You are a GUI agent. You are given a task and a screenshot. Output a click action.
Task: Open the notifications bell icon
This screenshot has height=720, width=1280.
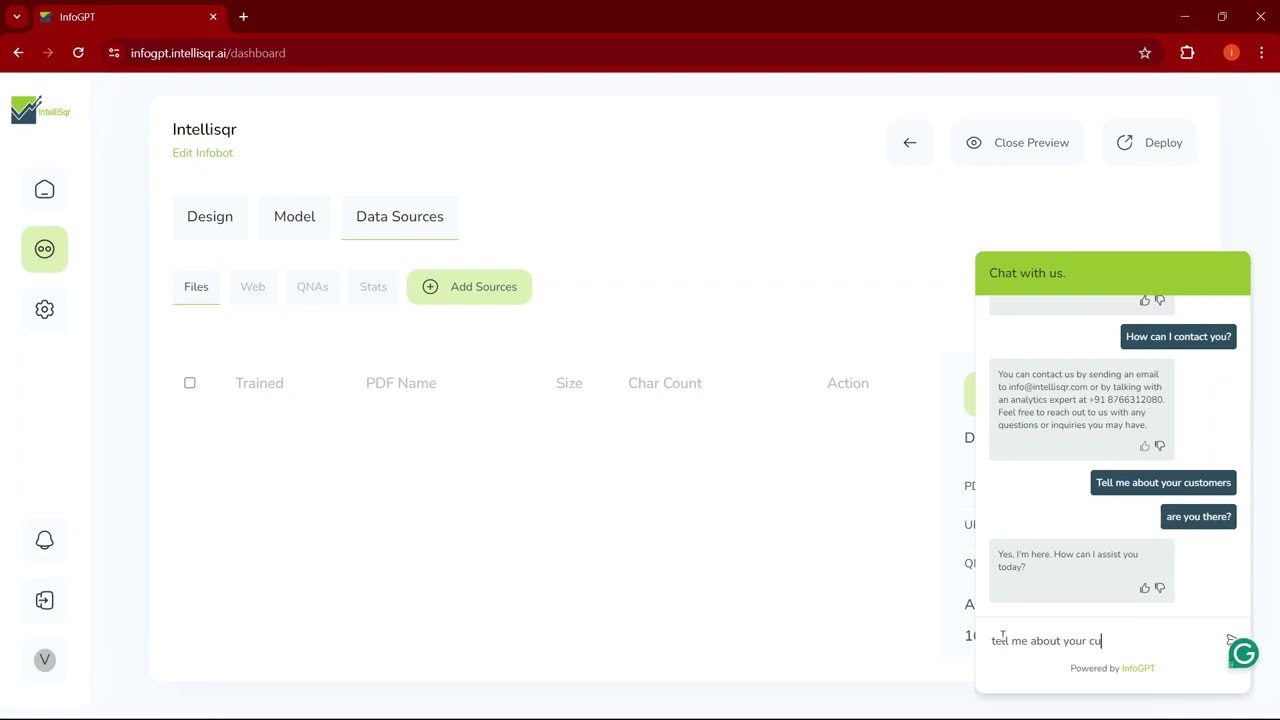pyautogui.click(x=44, y=540)
